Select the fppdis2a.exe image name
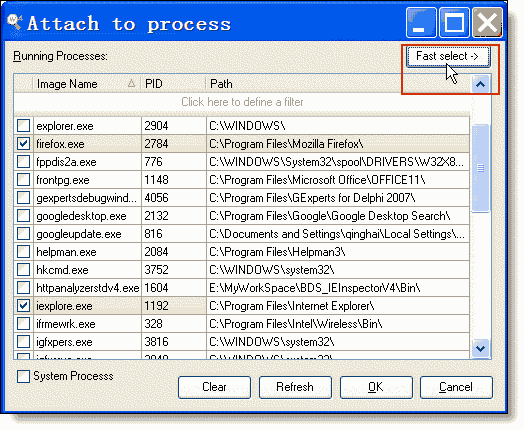The width and height of the screenshot is (524, 430). 66,162
